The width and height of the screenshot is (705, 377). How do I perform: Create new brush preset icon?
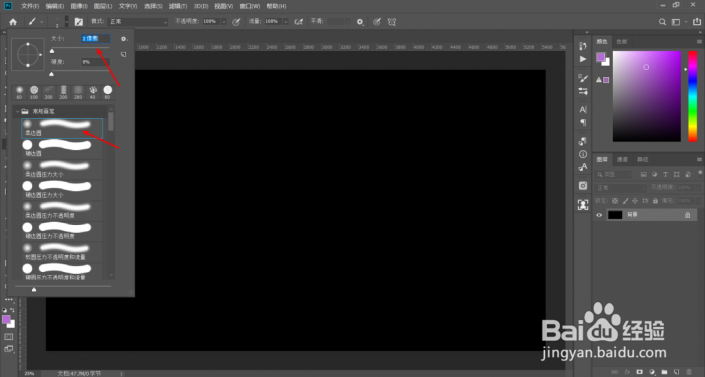[123, 54]
